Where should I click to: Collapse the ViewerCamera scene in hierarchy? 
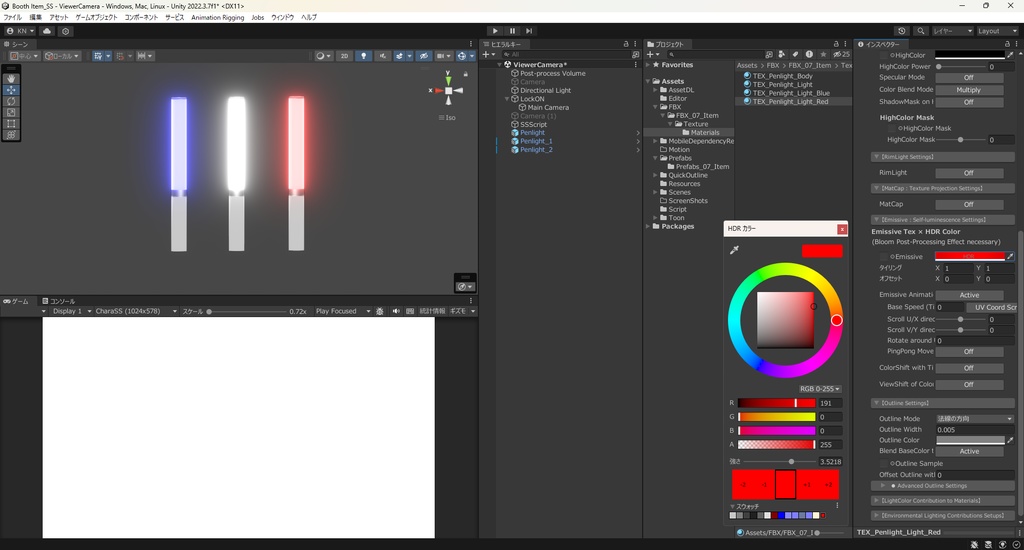coord(500,65)
